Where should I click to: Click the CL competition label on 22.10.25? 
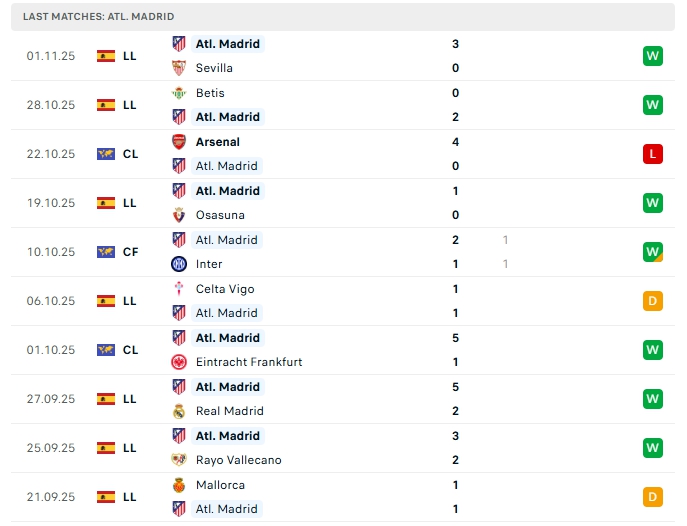[130, 154]
